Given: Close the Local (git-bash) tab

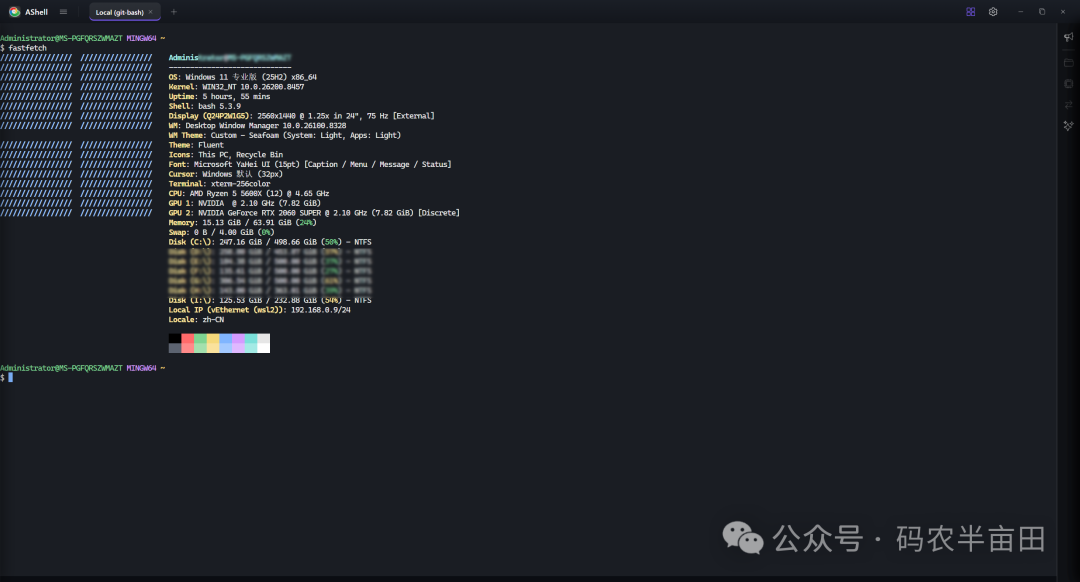Looking at the screenshot, I should (150, 12).
